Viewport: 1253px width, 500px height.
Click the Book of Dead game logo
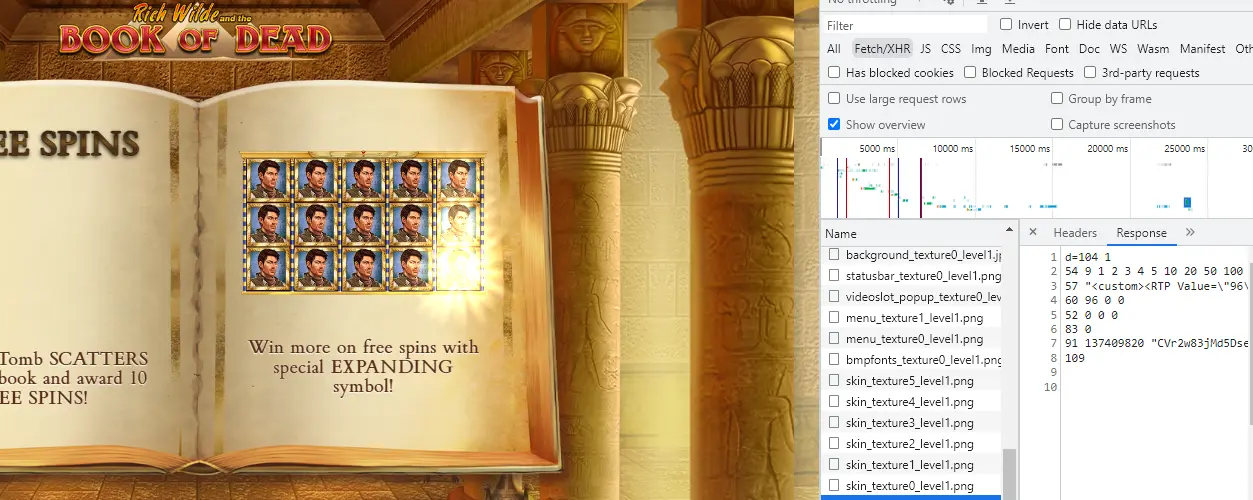(196, 30)
